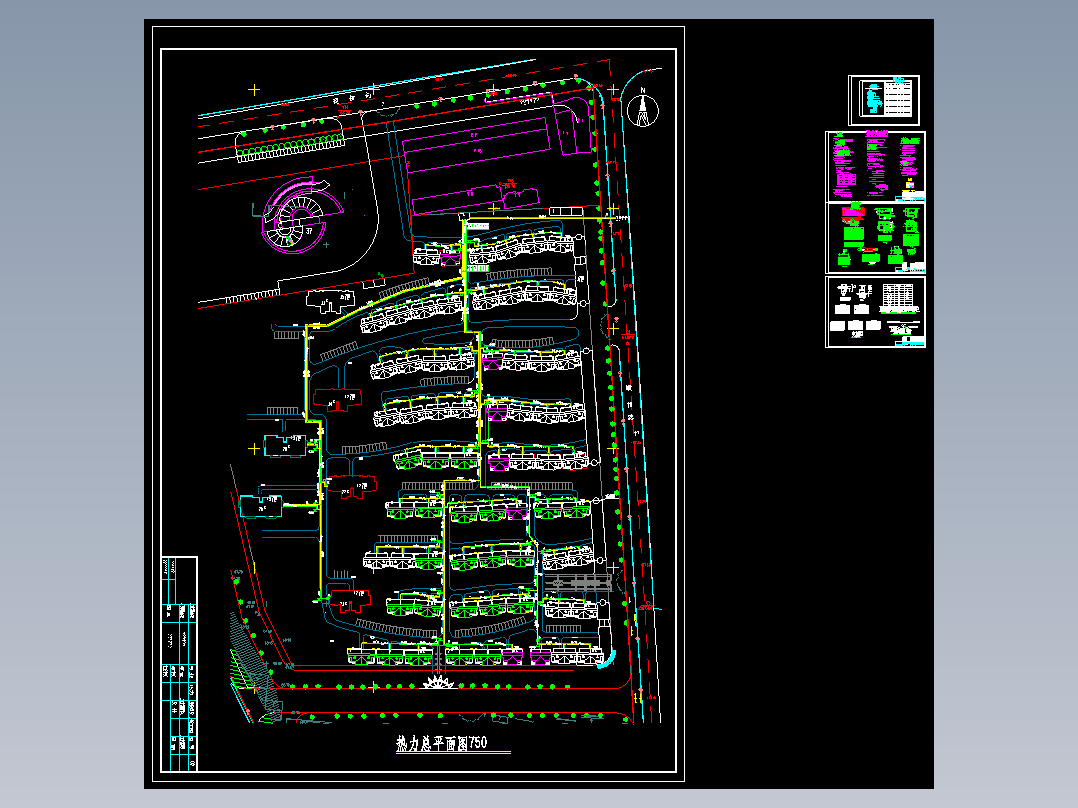Click the cyan curved arc at southeast corner
This screenshot has height=808, width=1078.
[x=606, y=659]
